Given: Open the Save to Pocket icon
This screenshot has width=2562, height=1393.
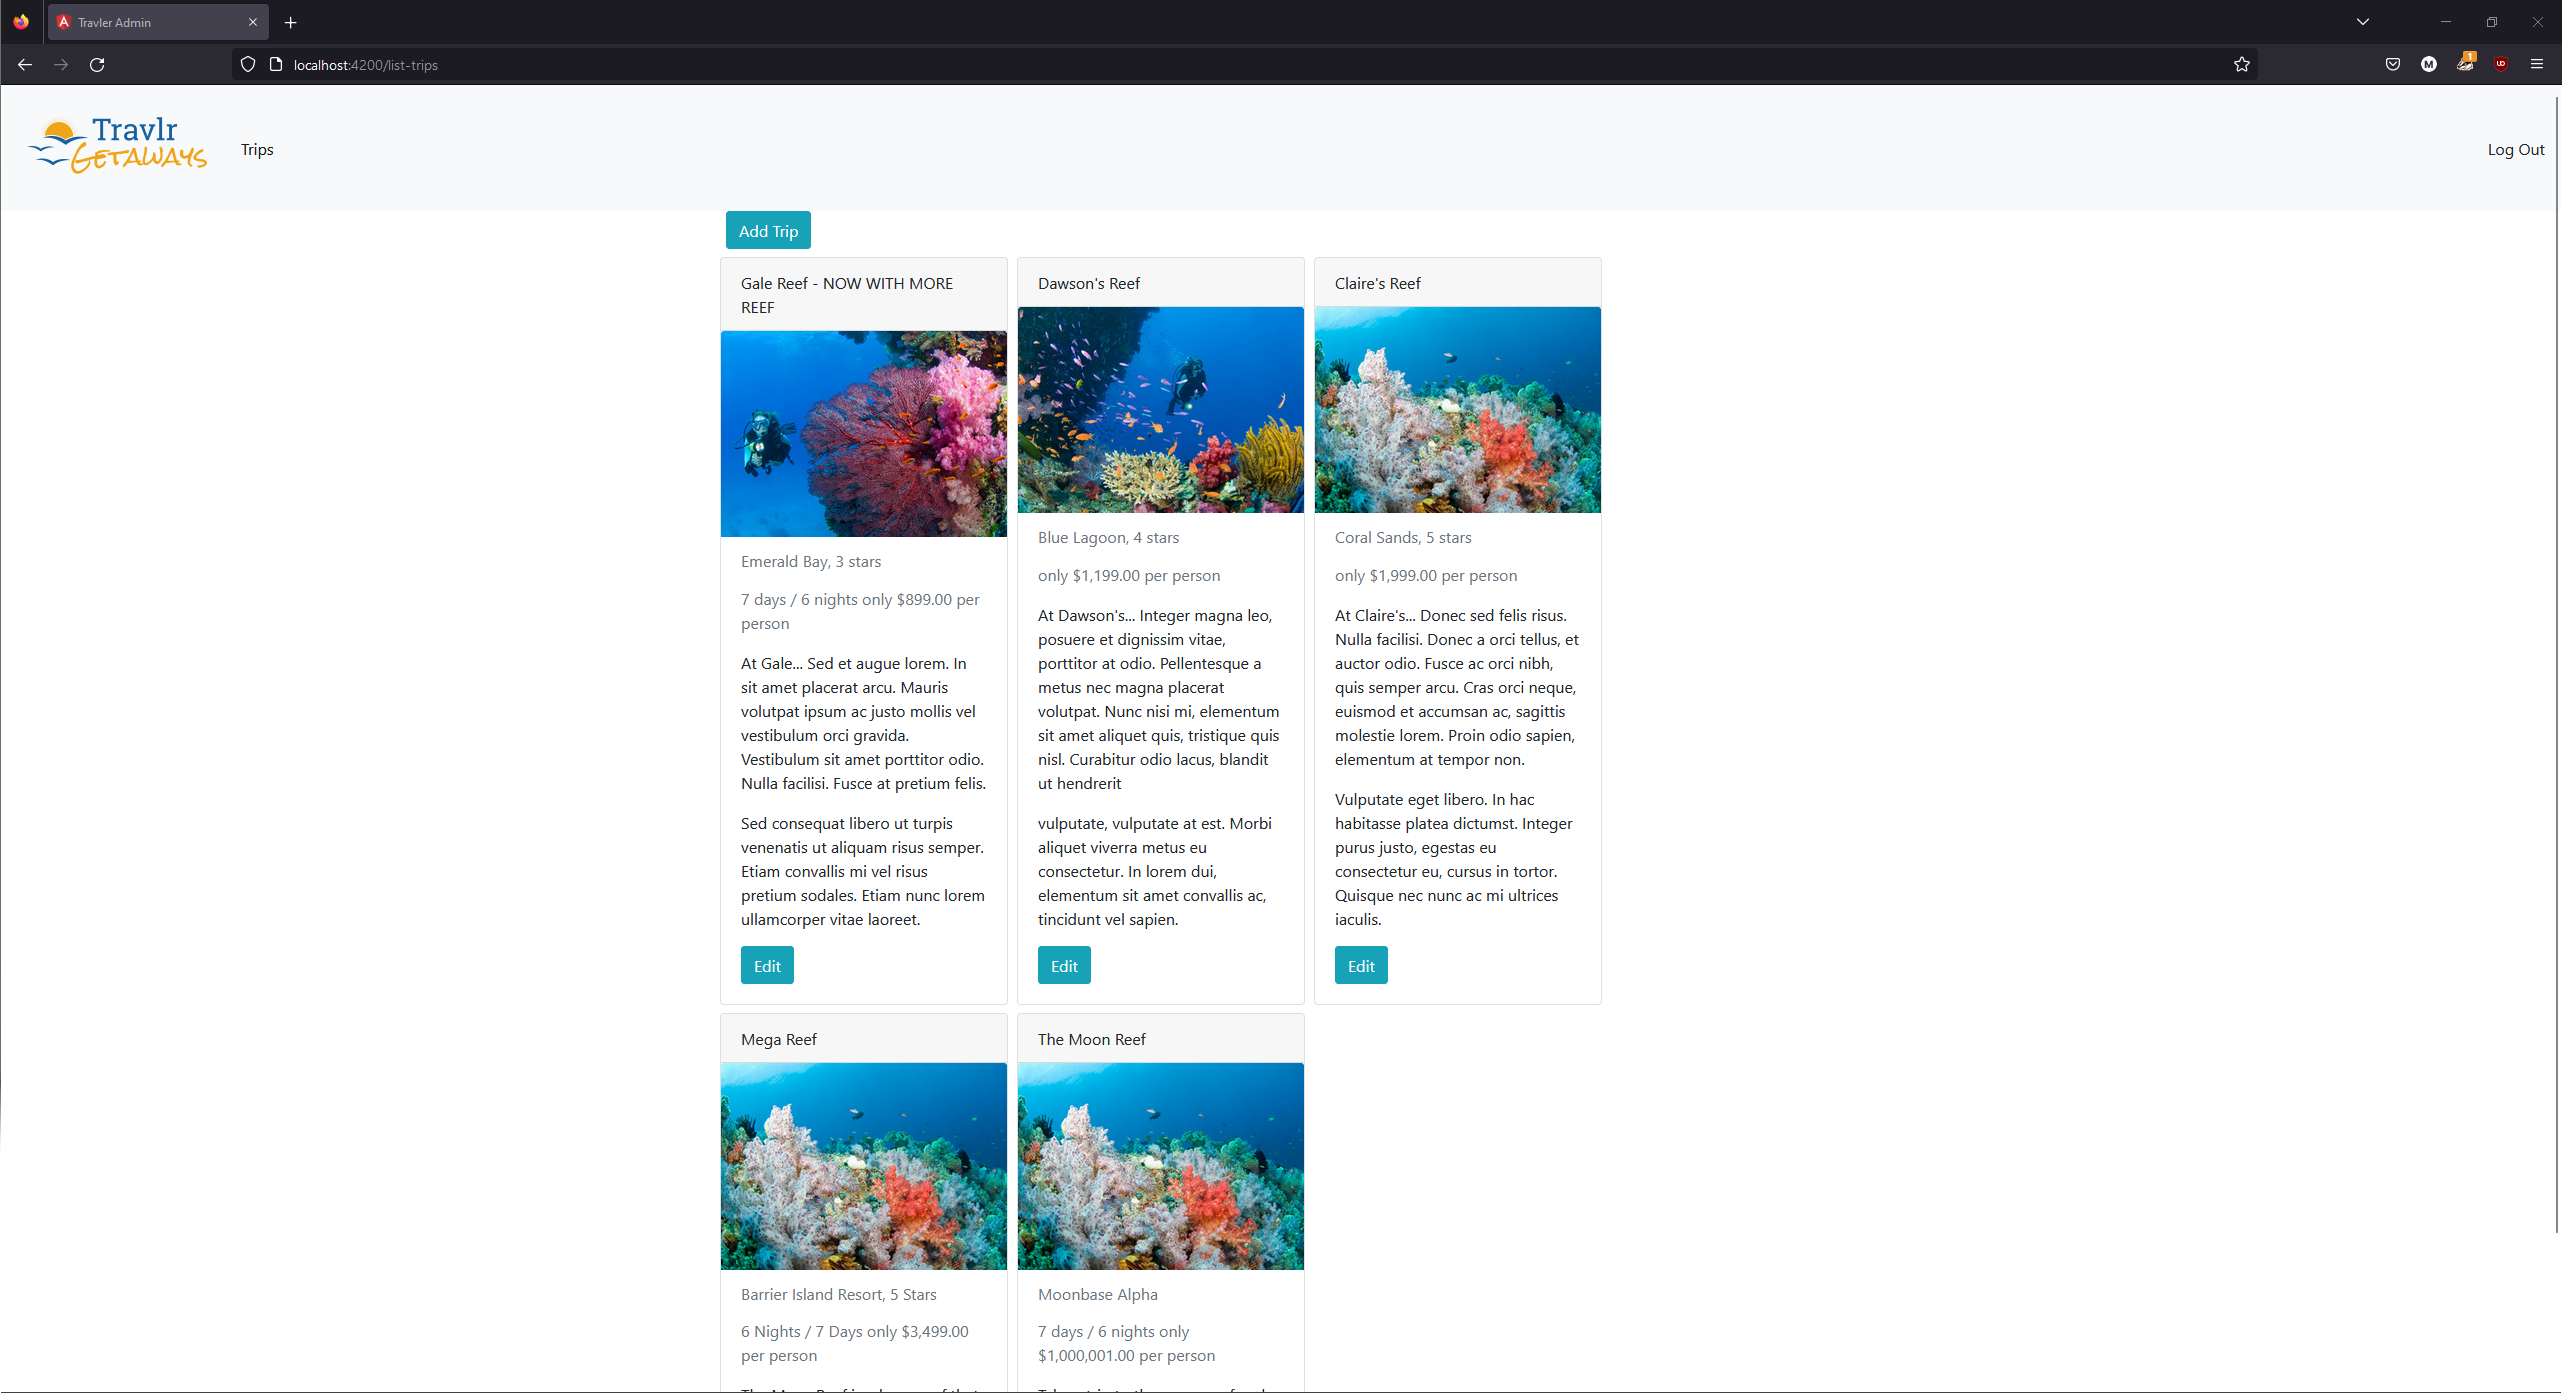Looking at the screenshot, I should [2393, 65].
